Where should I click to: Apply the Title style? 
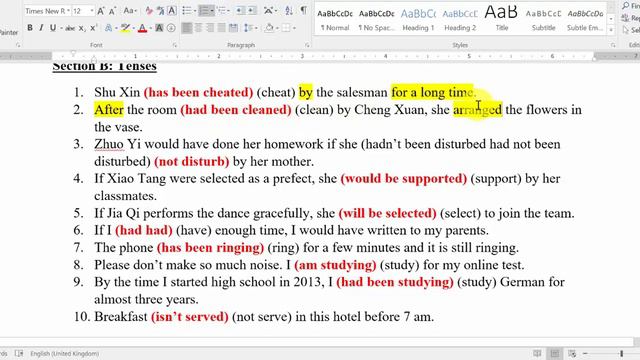tap(501, 20)
